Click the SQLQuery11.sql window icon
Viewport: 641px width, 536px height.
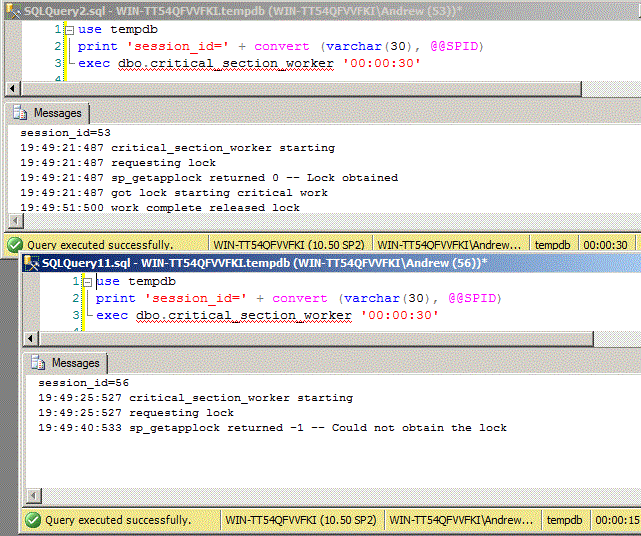coord(31,263)
